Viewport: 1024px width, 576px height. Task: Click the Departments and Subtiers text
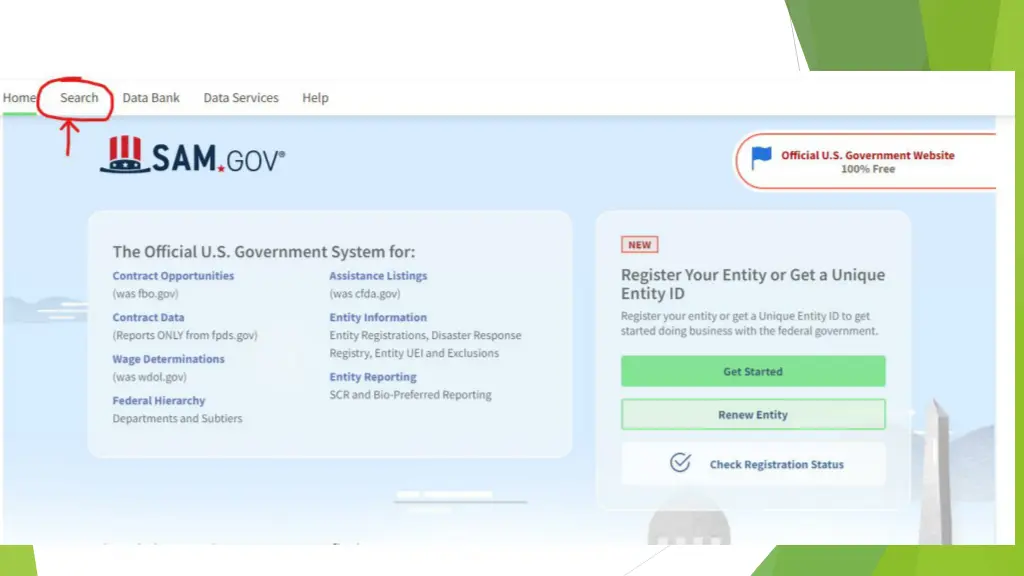(x=177, y=419)
